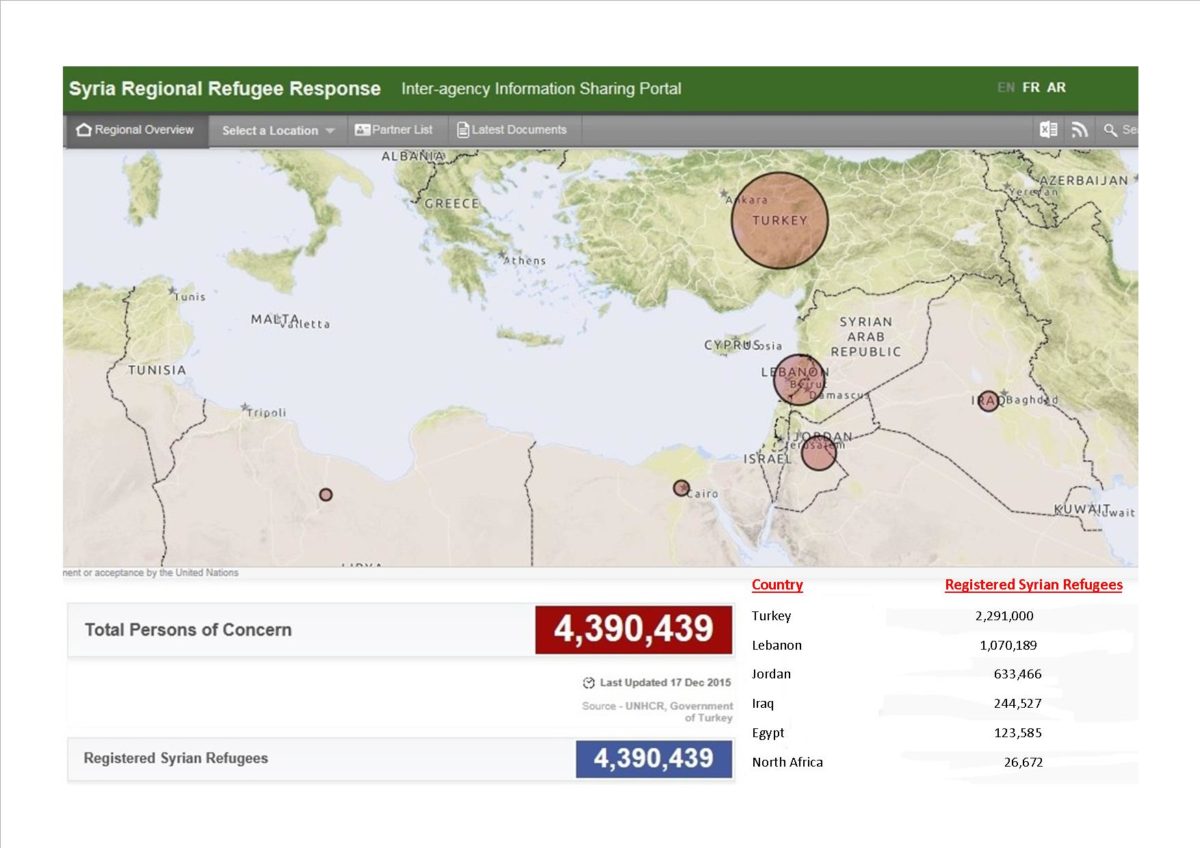Click the blue Registered Syrian Refugees figure
1200x848 pixels.
point(653,759)
